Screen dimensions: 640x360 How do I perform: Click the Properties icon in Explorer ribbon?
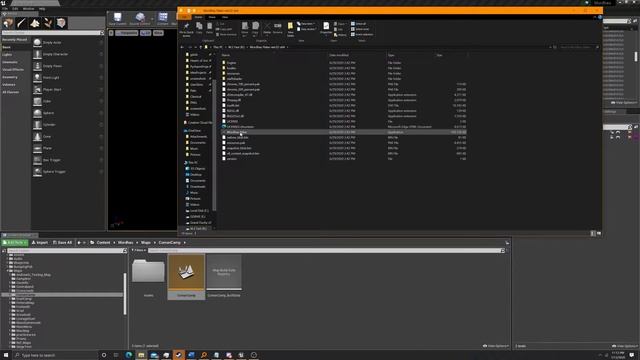point(326,29)
